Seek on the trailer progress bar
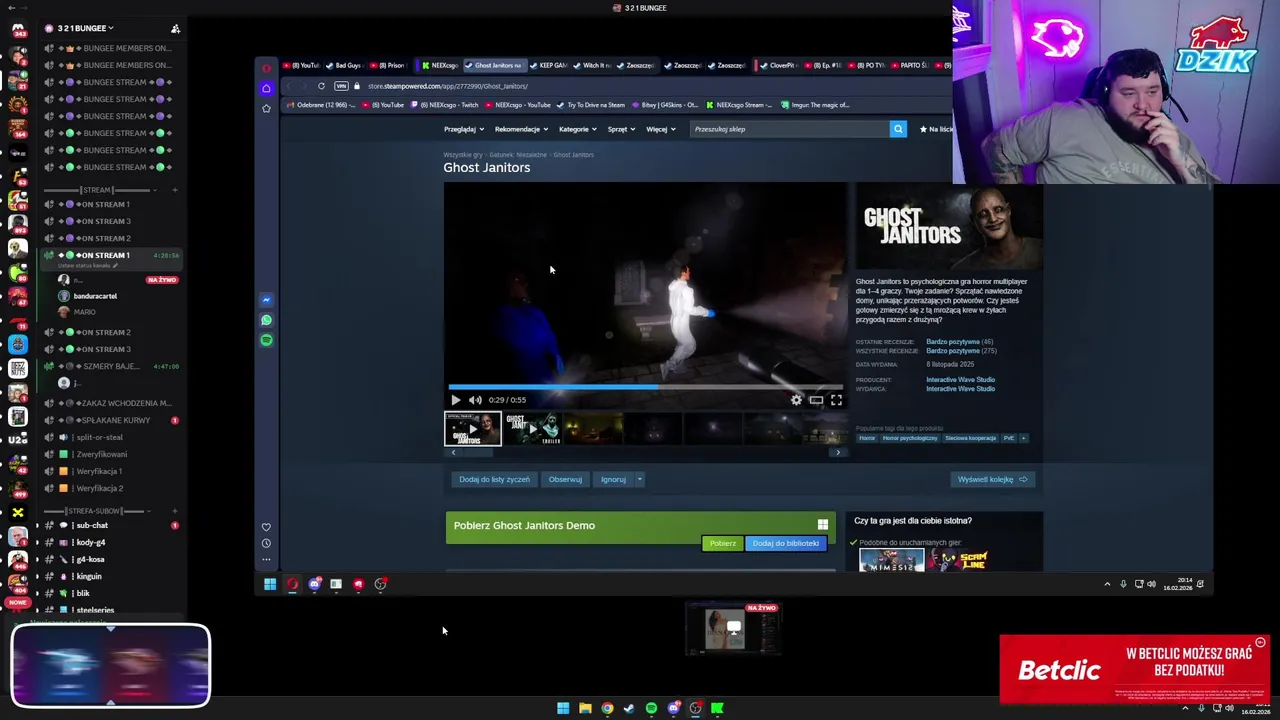 [645, 386]
